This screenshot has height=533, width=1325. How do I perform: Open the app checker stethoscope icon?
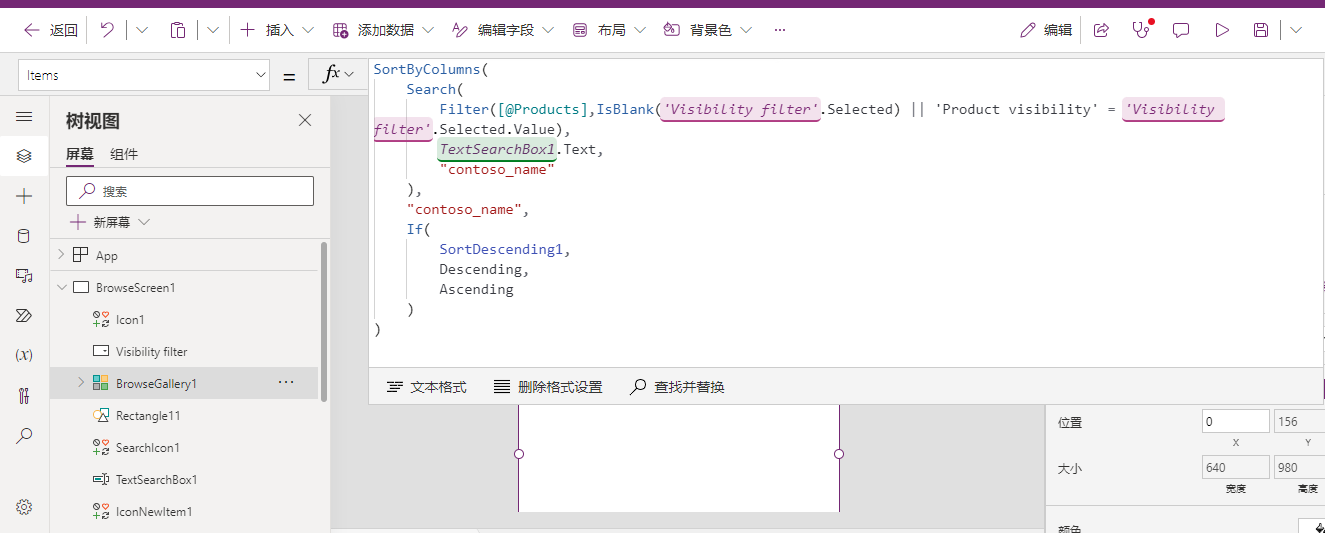1141,30
